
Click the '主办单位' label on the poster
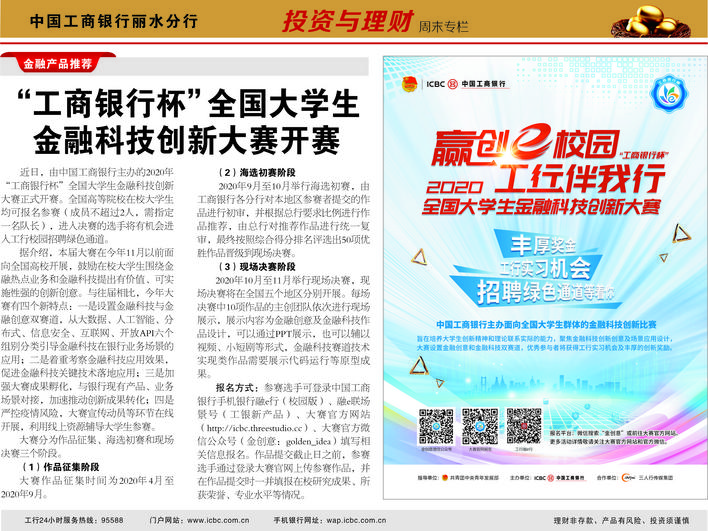click(x=521, y=477)
